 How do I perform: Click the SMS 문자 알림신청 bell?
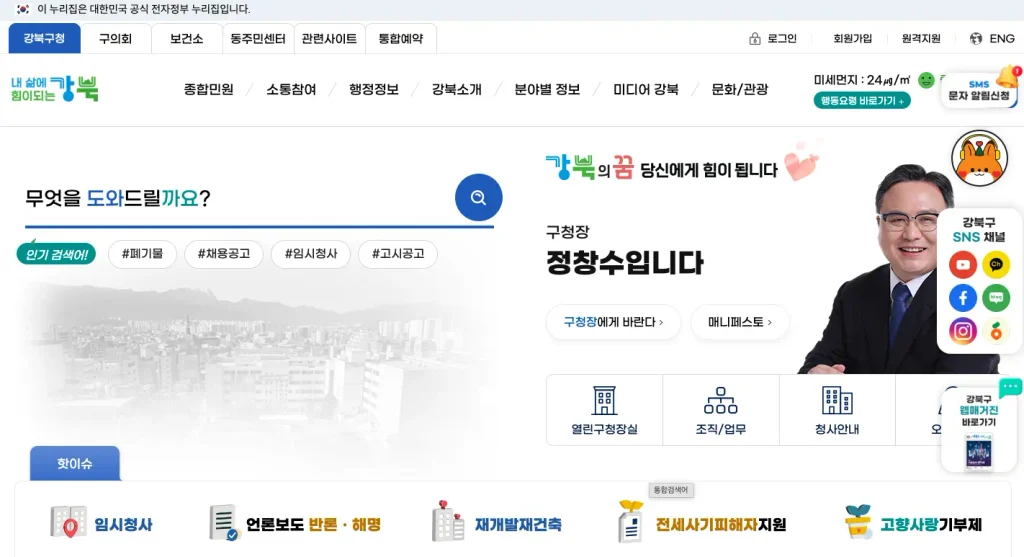click(1008, 76)
